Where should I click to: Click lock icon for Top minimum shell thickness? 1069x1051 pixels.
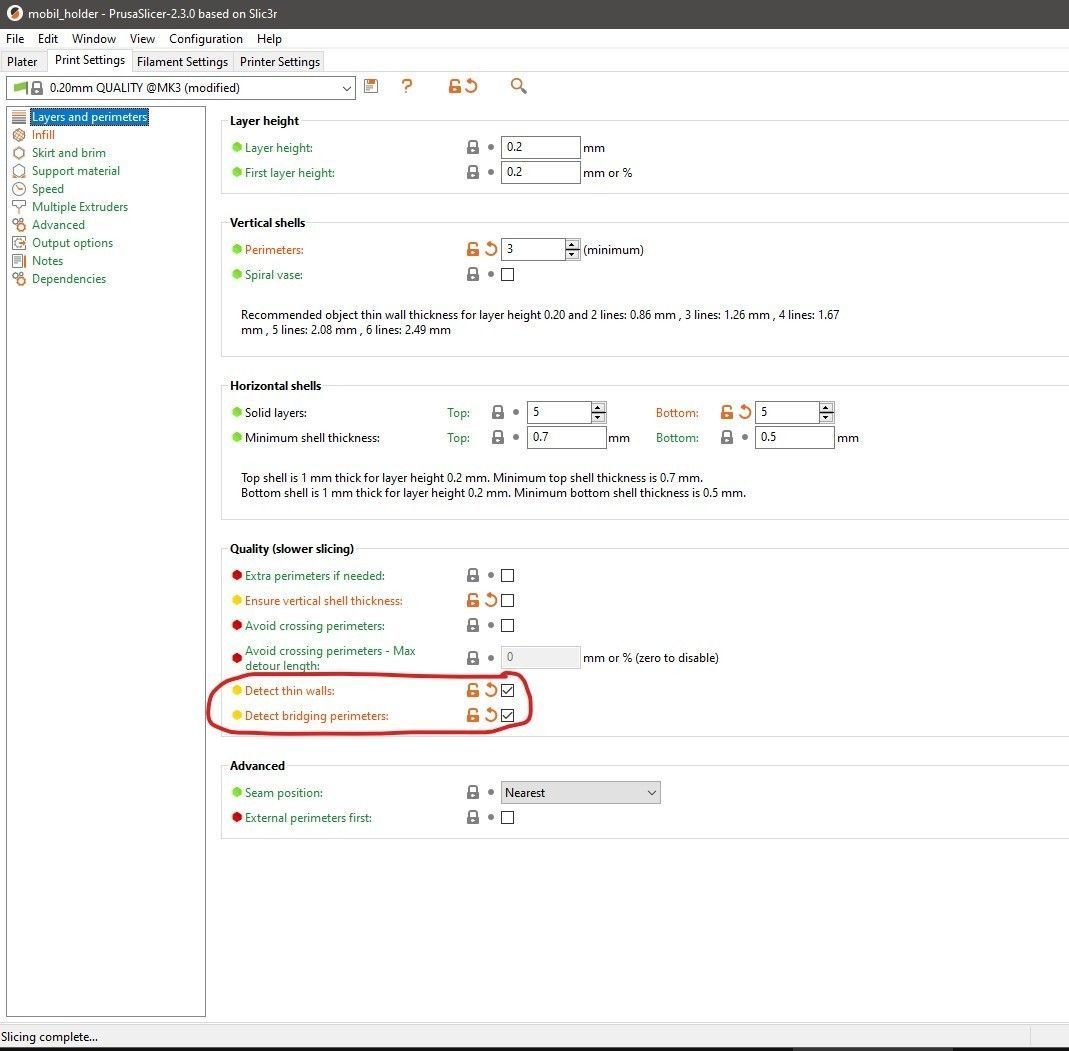[x=498, y=438]
